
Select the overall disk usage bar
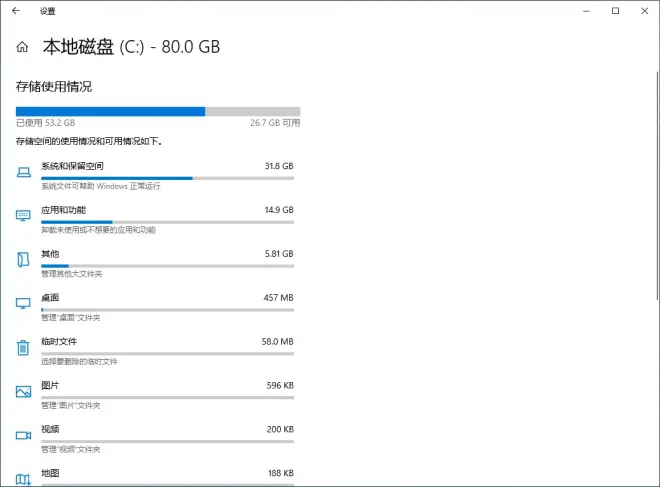(x=158, y=112)
